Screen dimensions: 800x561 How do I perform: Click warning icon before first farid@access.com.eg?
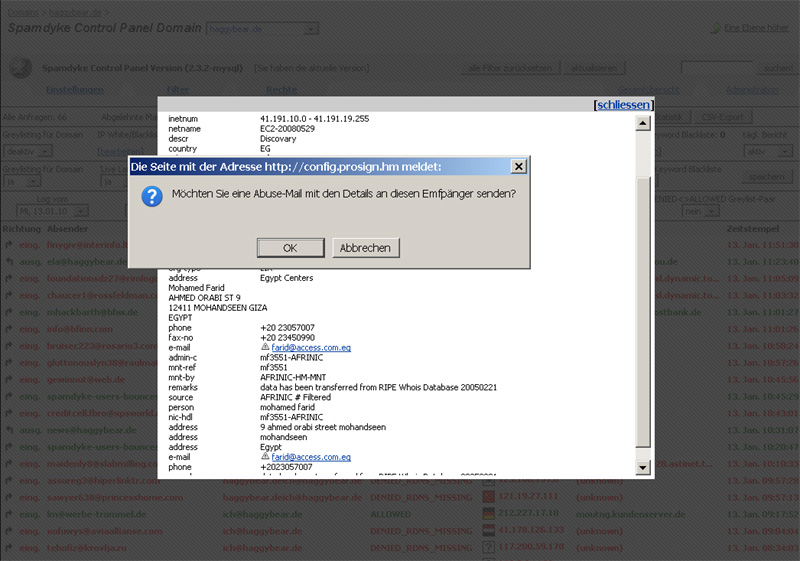265,347
